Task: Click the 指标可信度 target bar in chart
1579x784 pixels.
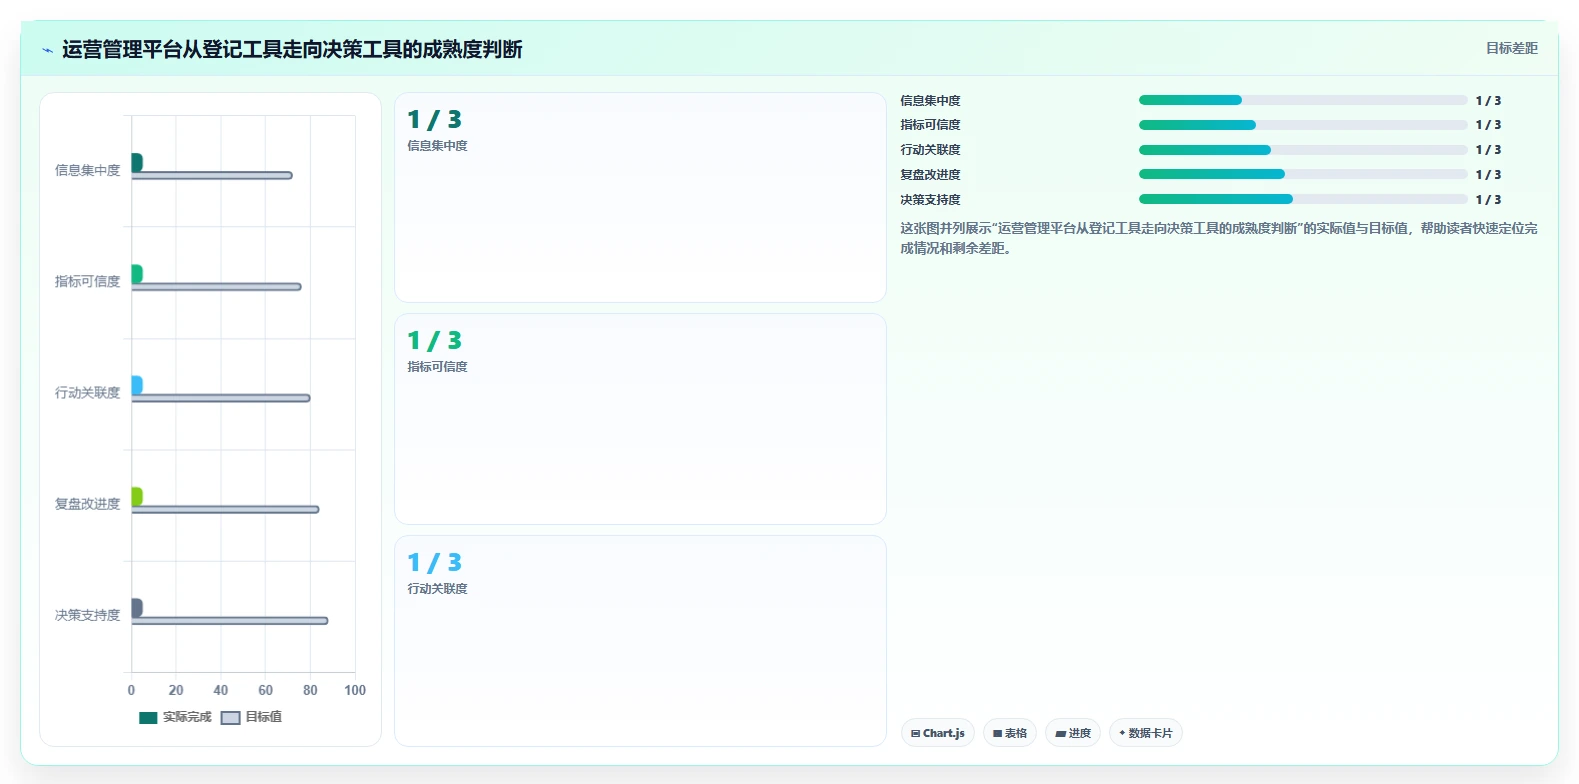Action: coord(216,287)
